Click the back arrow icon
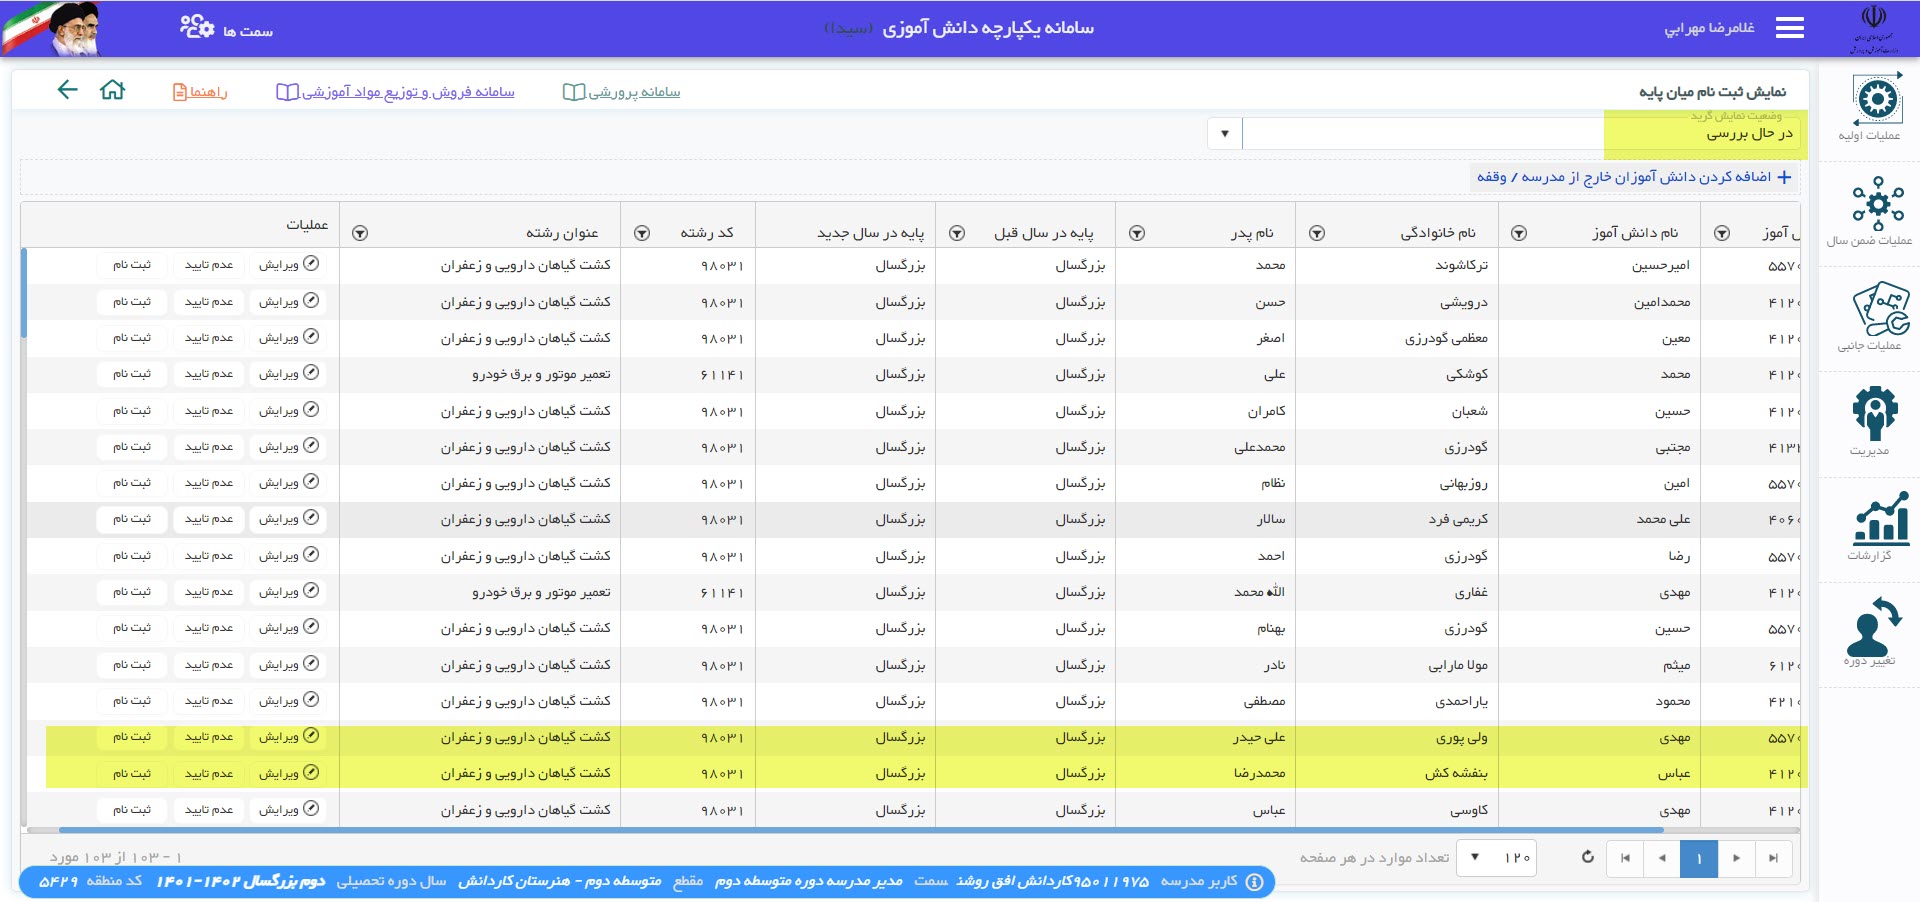The image size is (1920, 902). coord(67,90)
